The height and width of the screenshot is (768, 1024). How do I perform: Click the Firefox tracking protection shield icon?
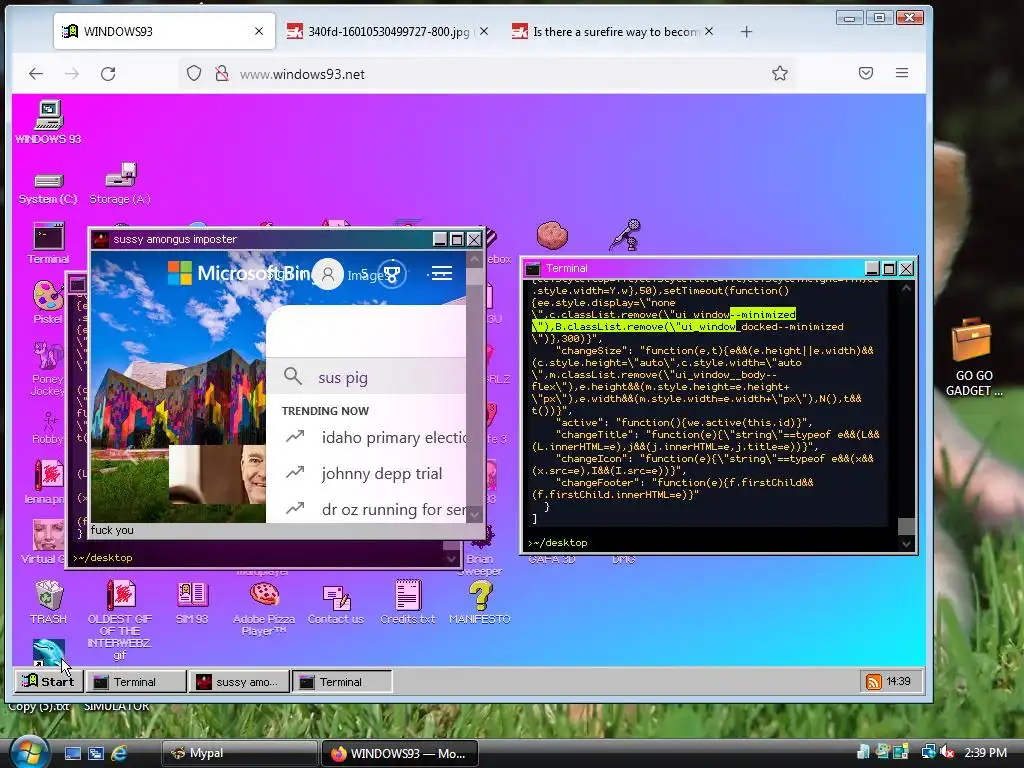(194, 73)
